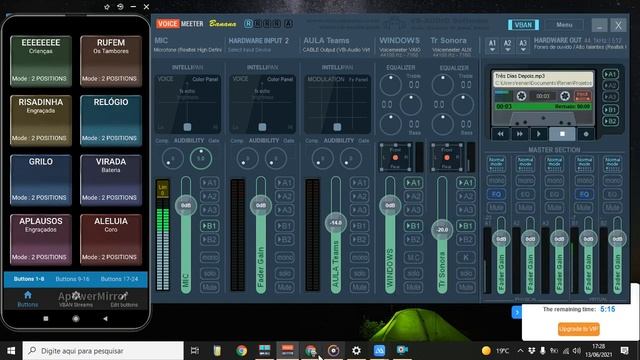Screen dimensions: 640x360
Task: Open the Buttons home icon in phone app
Action: [x=28, y=298]
